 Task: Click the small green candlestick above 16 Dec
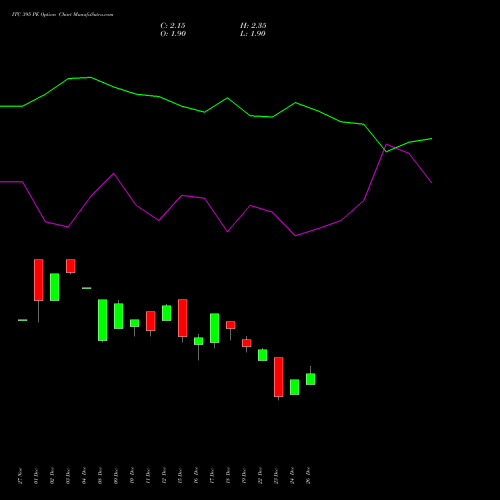[199, 341]
